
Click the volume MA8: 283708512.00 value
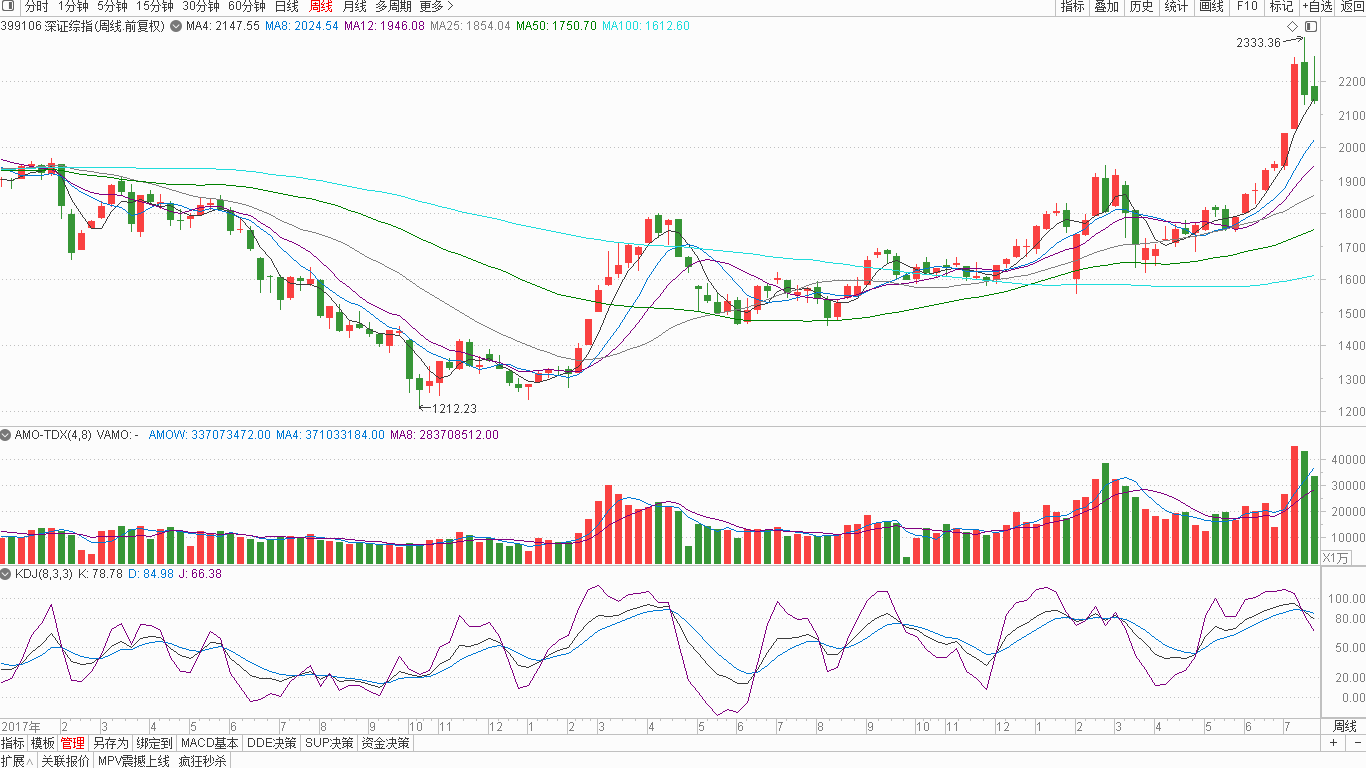click(443, 435)
